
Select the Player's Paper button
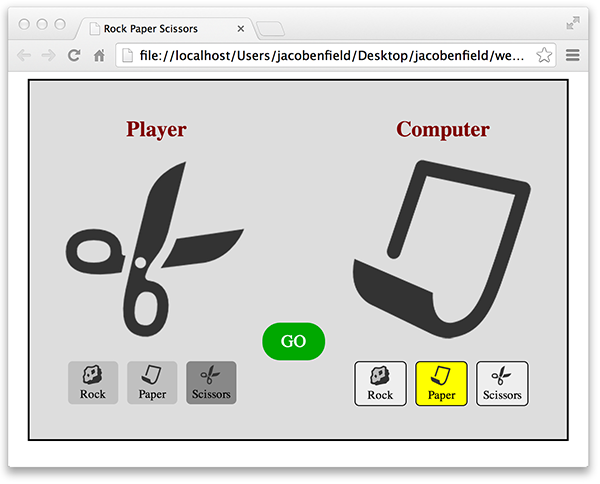(152, 383)
